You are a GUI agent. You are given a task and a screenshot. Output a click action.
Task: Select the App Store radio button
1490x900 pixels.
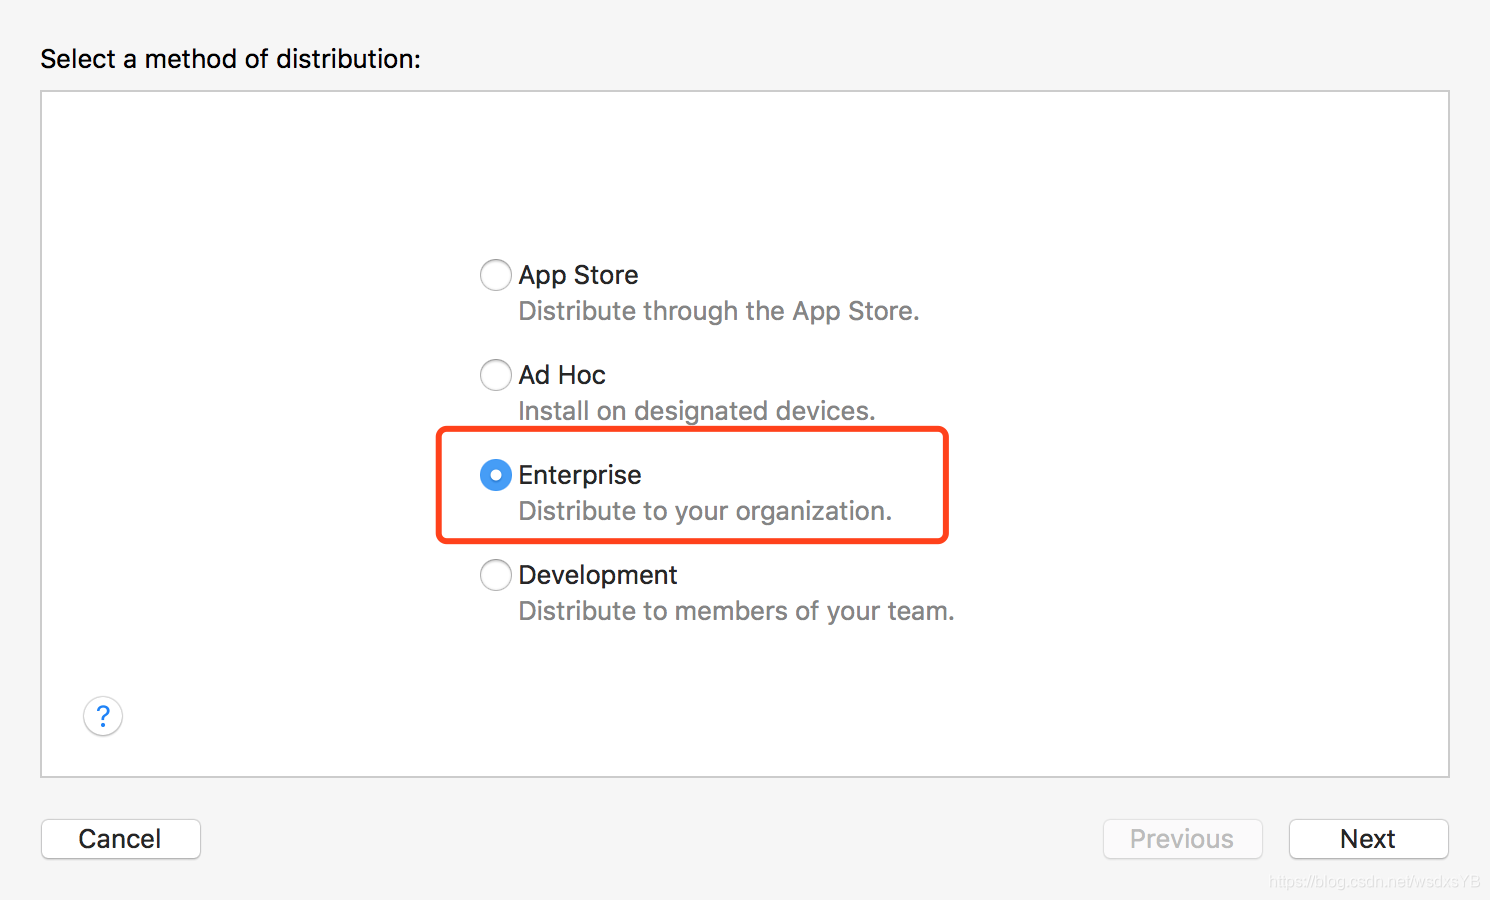(x=496, y=275)
